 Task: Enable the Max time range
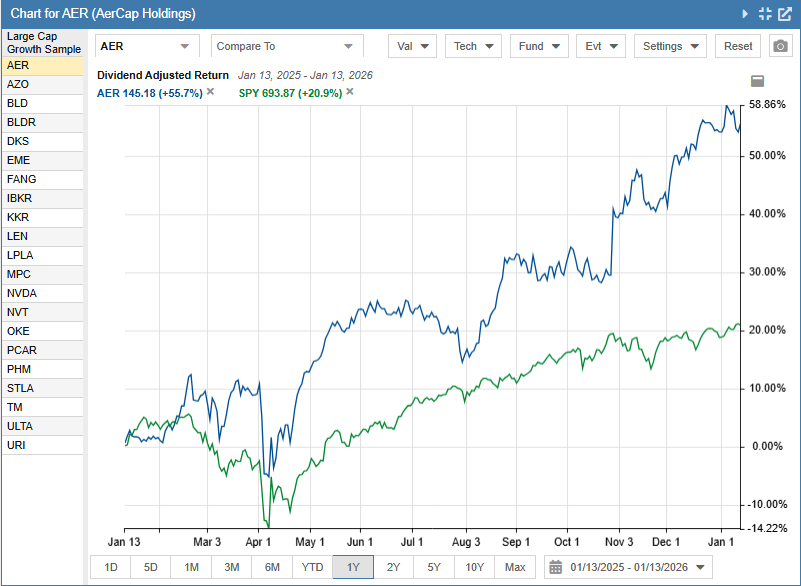[x=514, y=566]
